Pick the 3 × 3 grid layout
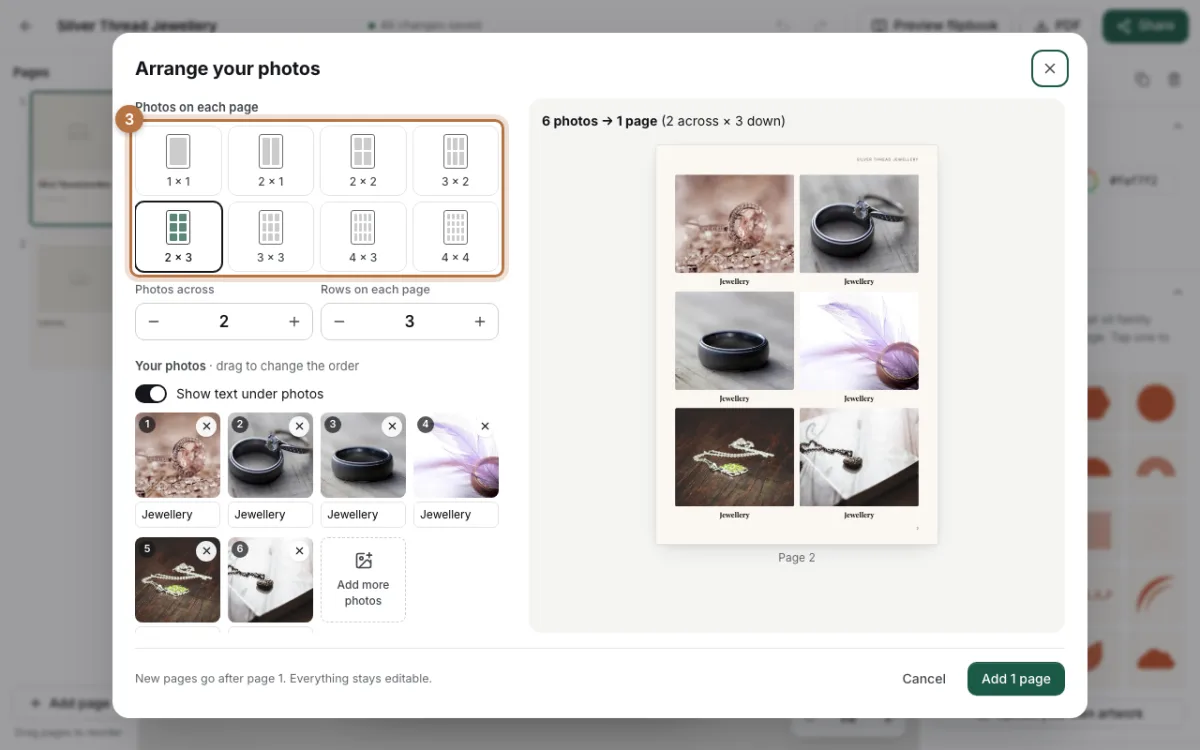Screen dimensions: 1200x750 [x=270, y=237]
